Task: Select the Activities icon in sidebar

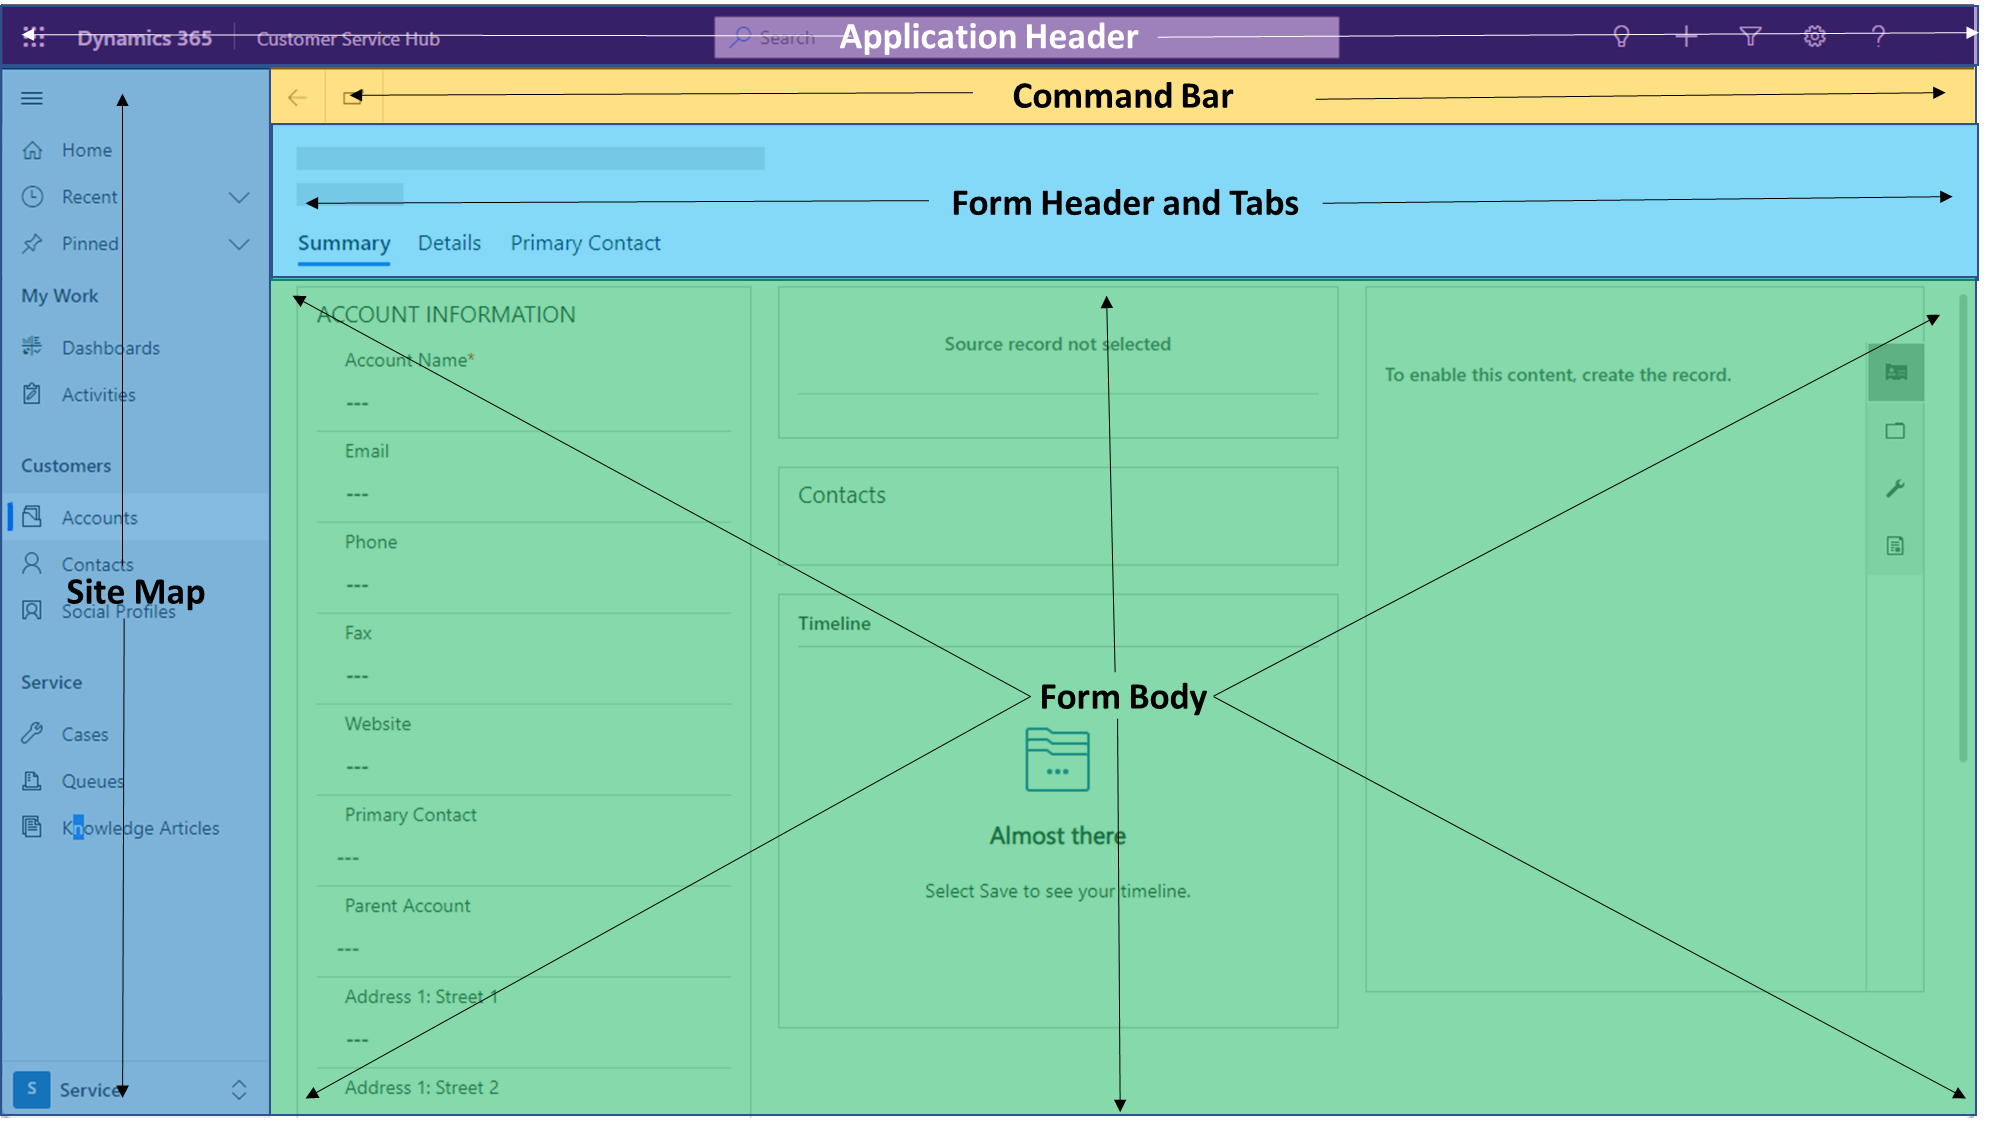Action: click(36, 394)
